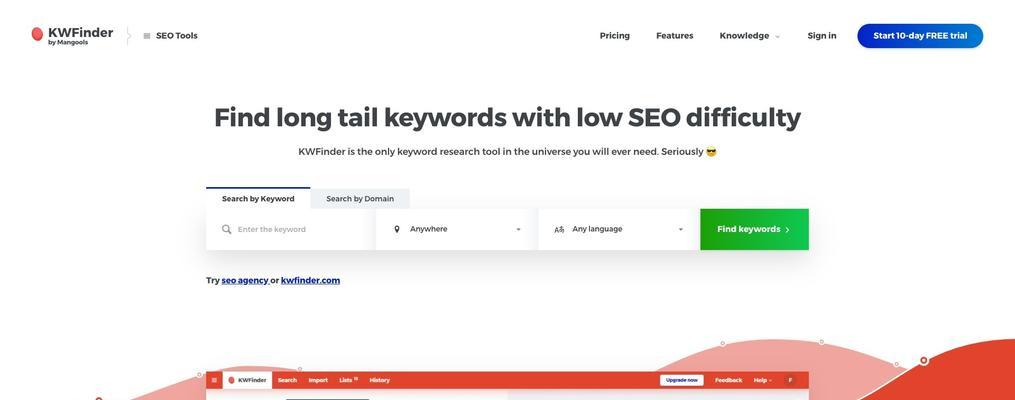Click the location pin icon beside Anywhere
Viewport: 1015px width, 400px height.
coord(397,229)
